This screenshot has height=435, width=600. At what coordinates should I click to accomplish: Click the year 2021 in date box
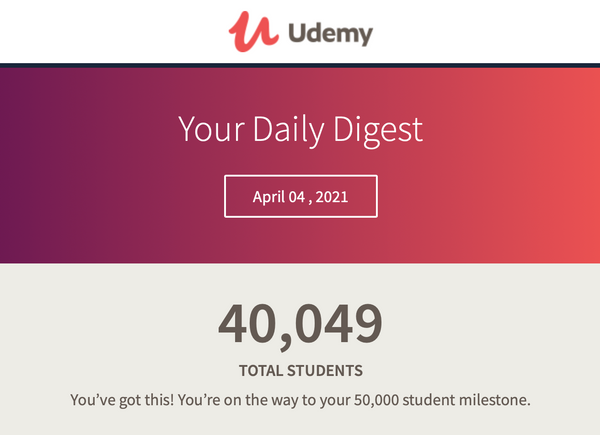click(x=332, y=197)
